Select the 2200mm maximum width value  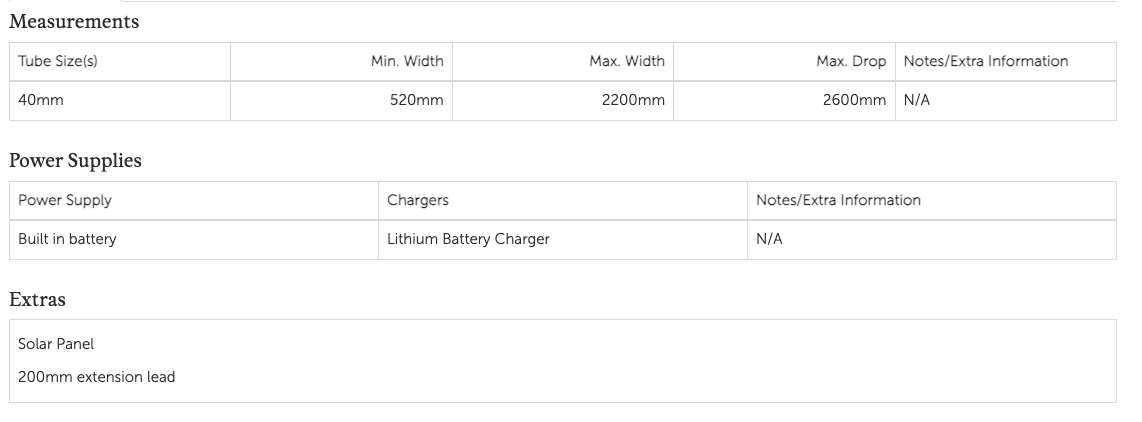click(x=633, y=100)
